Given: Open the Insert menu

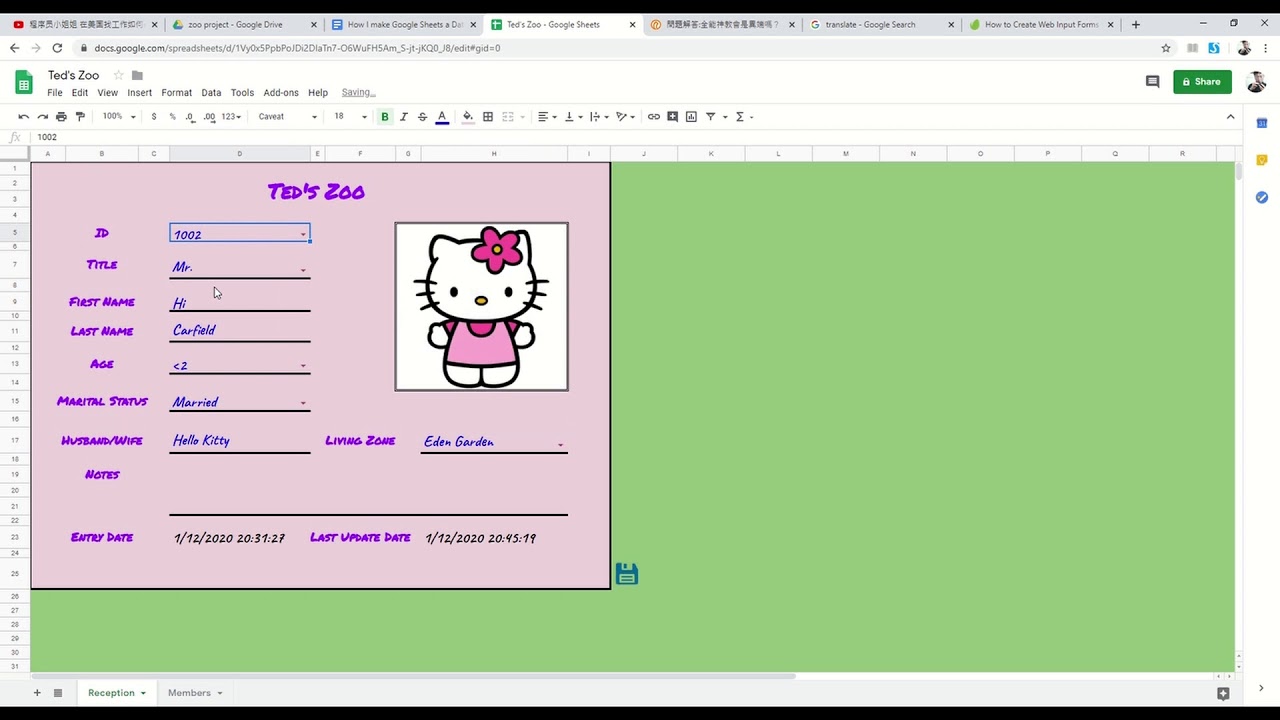Looking at the screenshot, I should [140, 93].
